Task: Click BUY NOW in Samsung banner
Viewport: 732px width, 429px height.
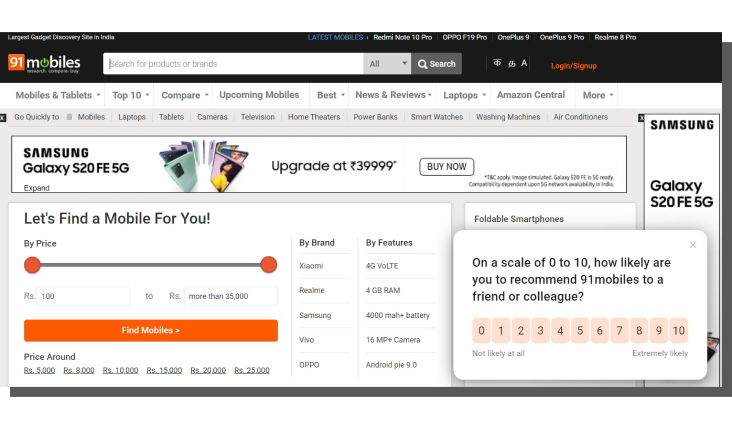Action: click(x=447, y=167)
